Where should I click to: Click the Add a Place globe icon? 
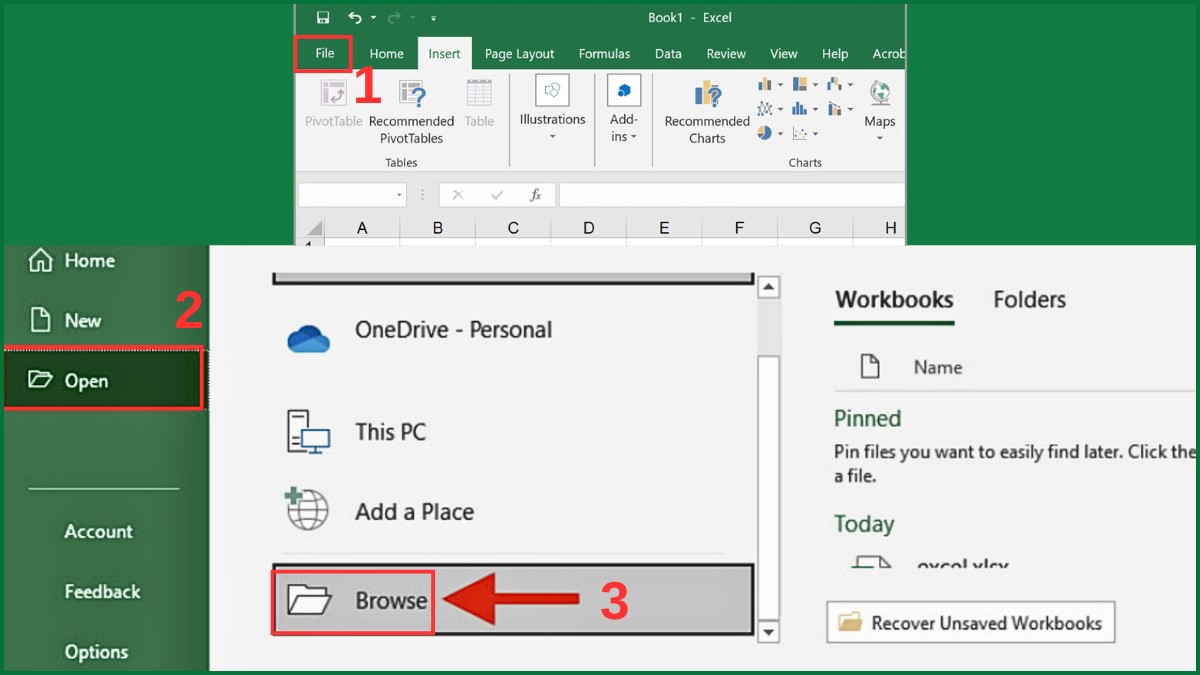click(309, 511)
